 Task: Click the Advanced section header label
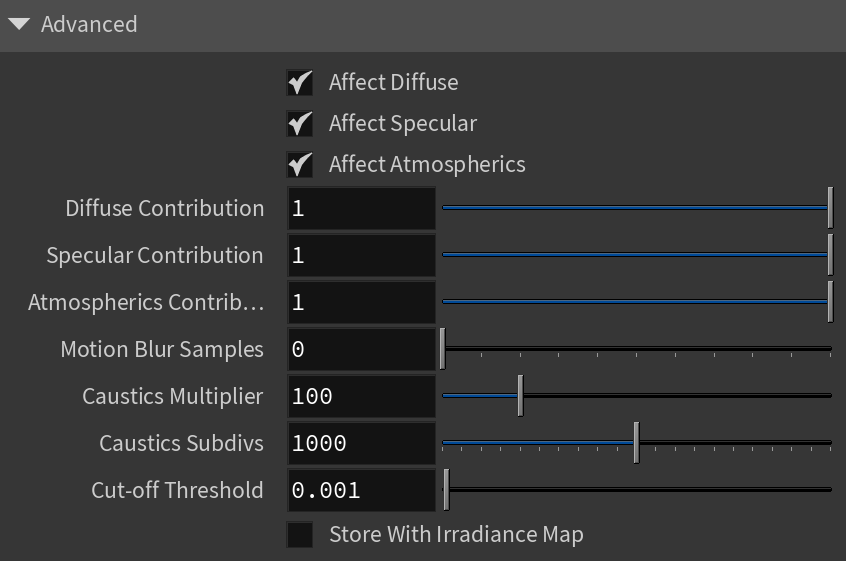click(x=89, y=24)
